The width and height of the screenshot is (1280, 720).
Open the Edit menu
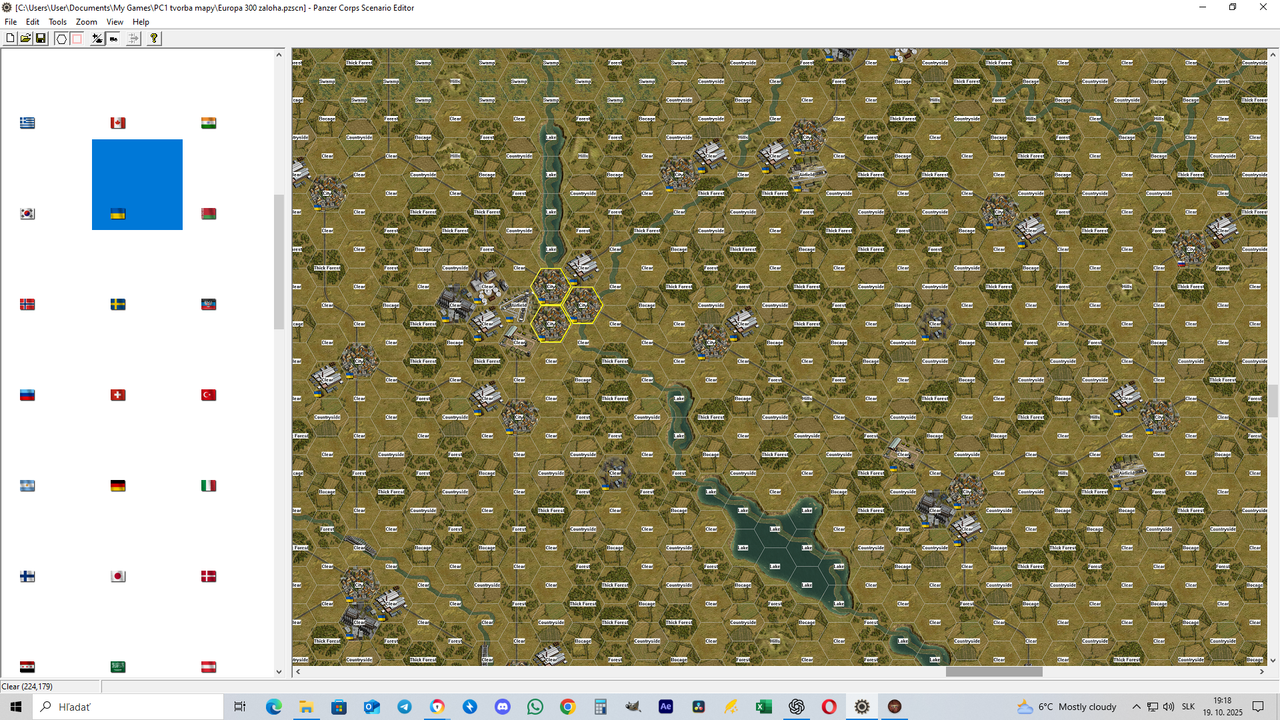point(33,21)
